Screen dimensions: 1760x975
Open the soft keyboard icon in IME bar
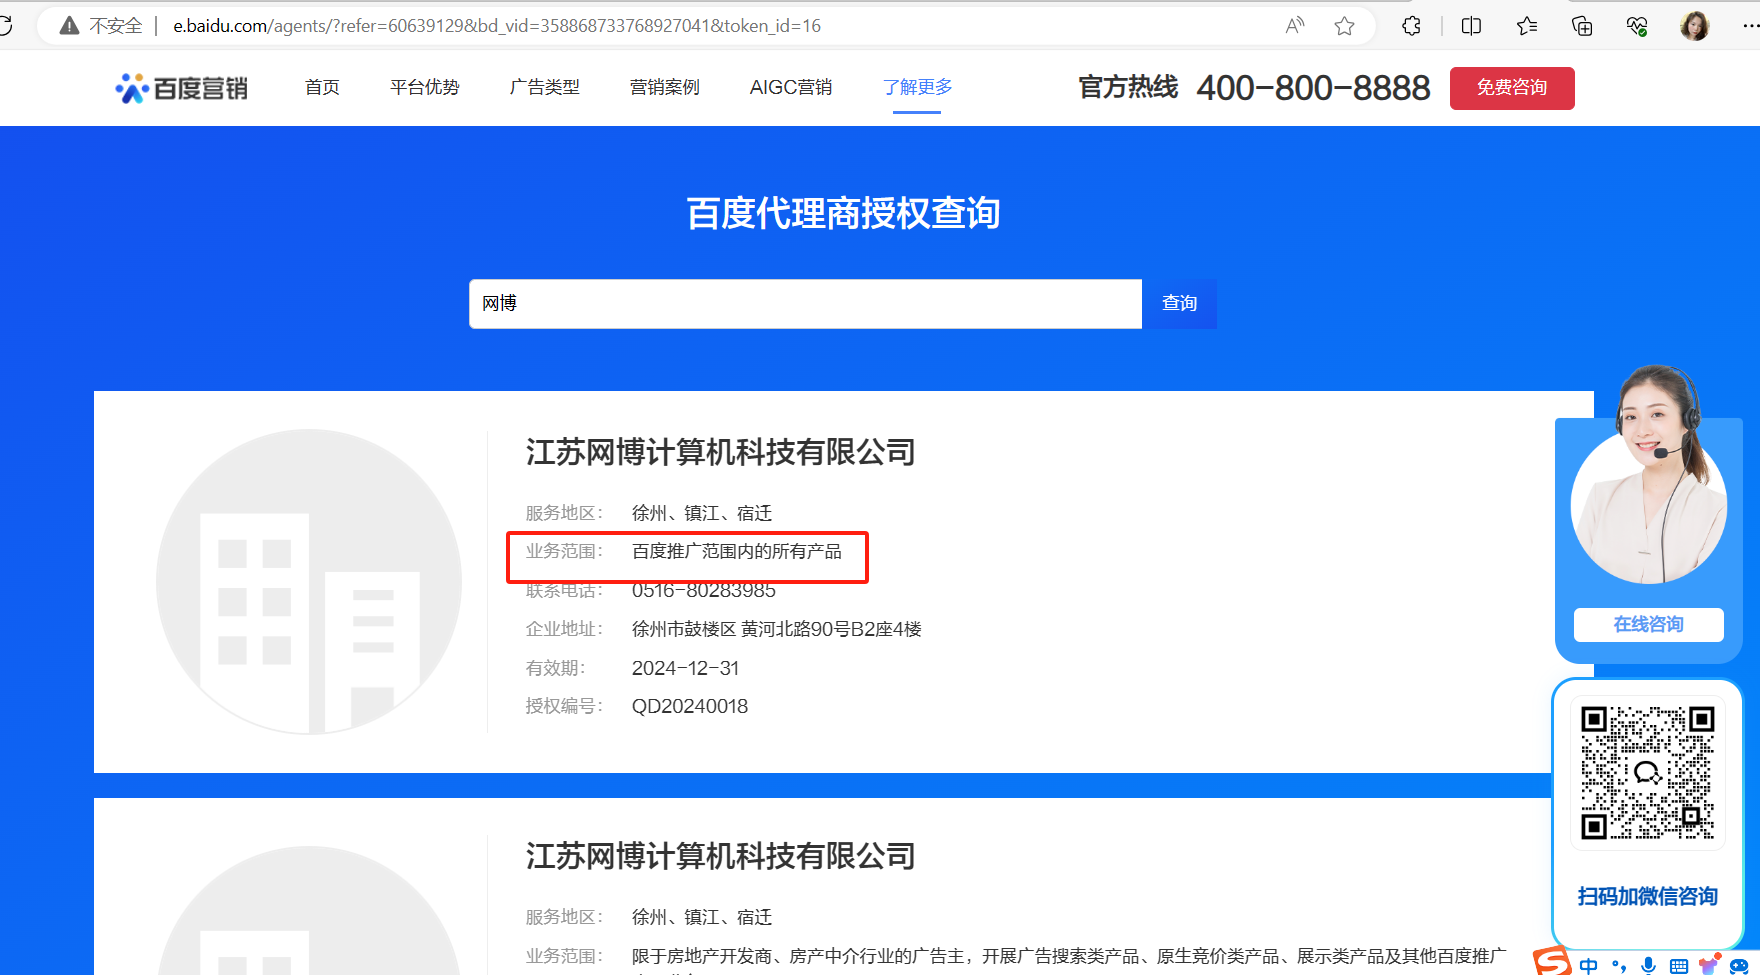click(1679, 966)
